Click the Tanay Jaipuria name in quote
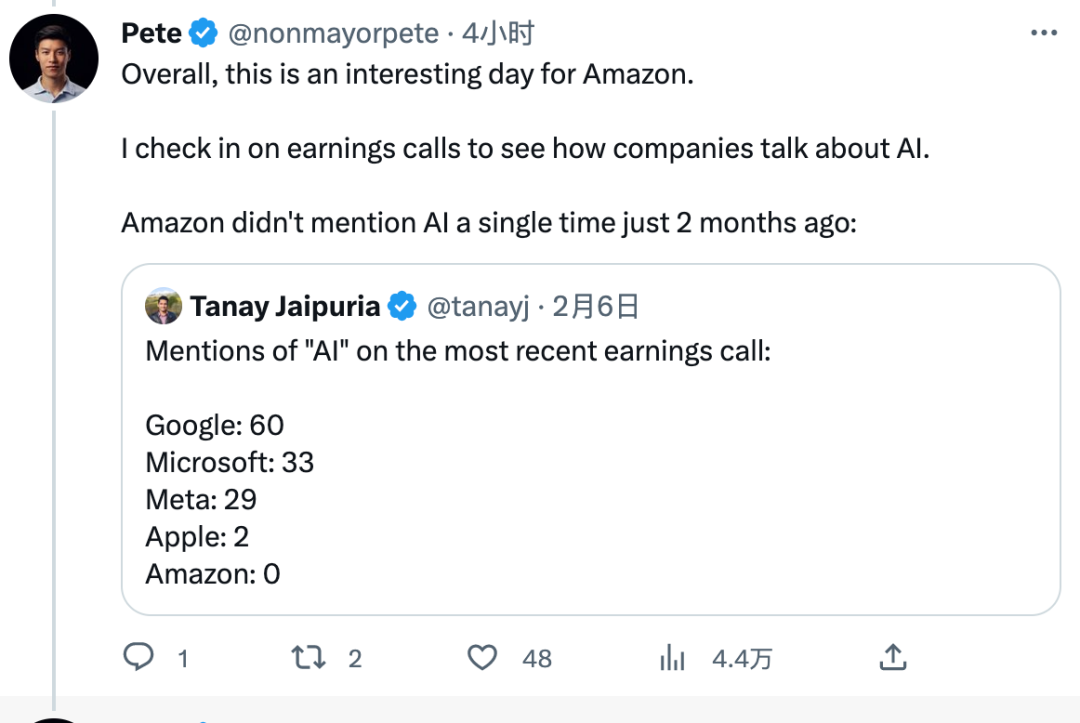The image size is (1080, 723). coord(285,307)
